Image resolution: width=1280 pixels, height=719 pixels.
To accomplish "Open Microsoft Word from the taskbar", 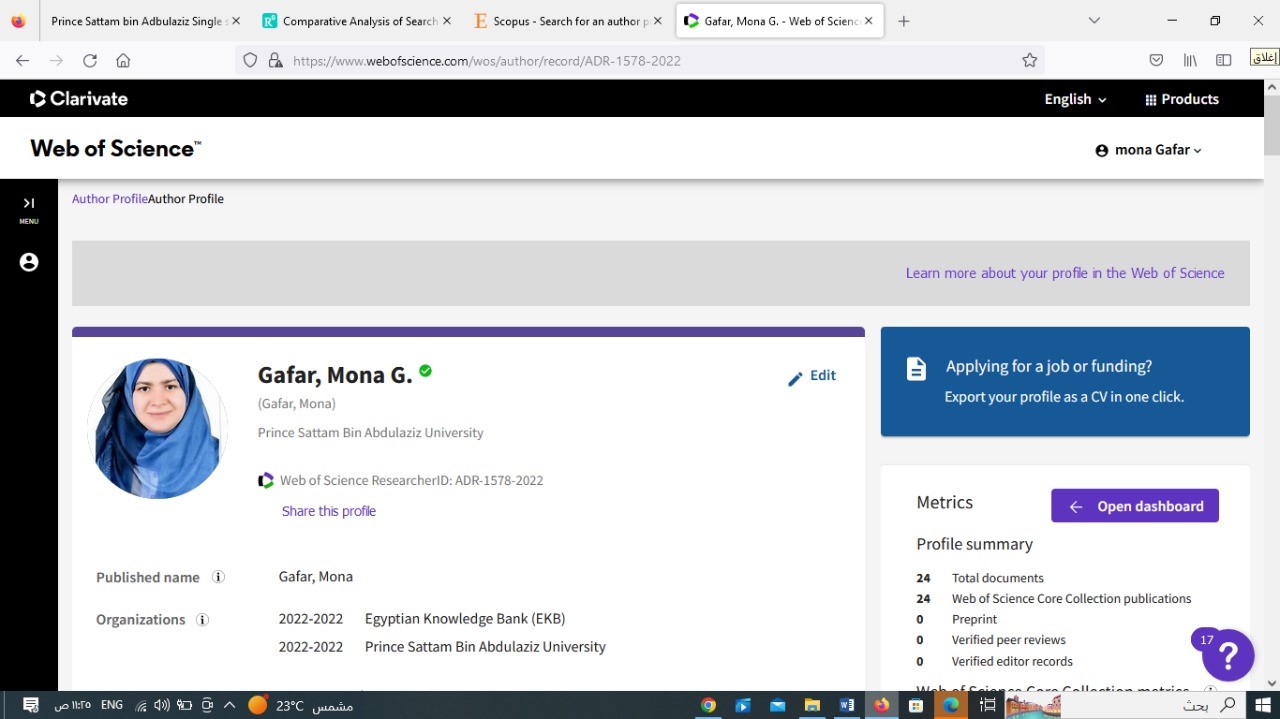I will point(846,705).
